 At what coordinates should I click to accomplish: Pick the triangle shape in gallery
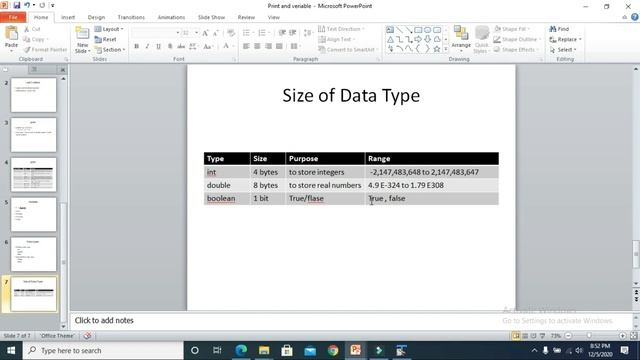tap(390, 39)
